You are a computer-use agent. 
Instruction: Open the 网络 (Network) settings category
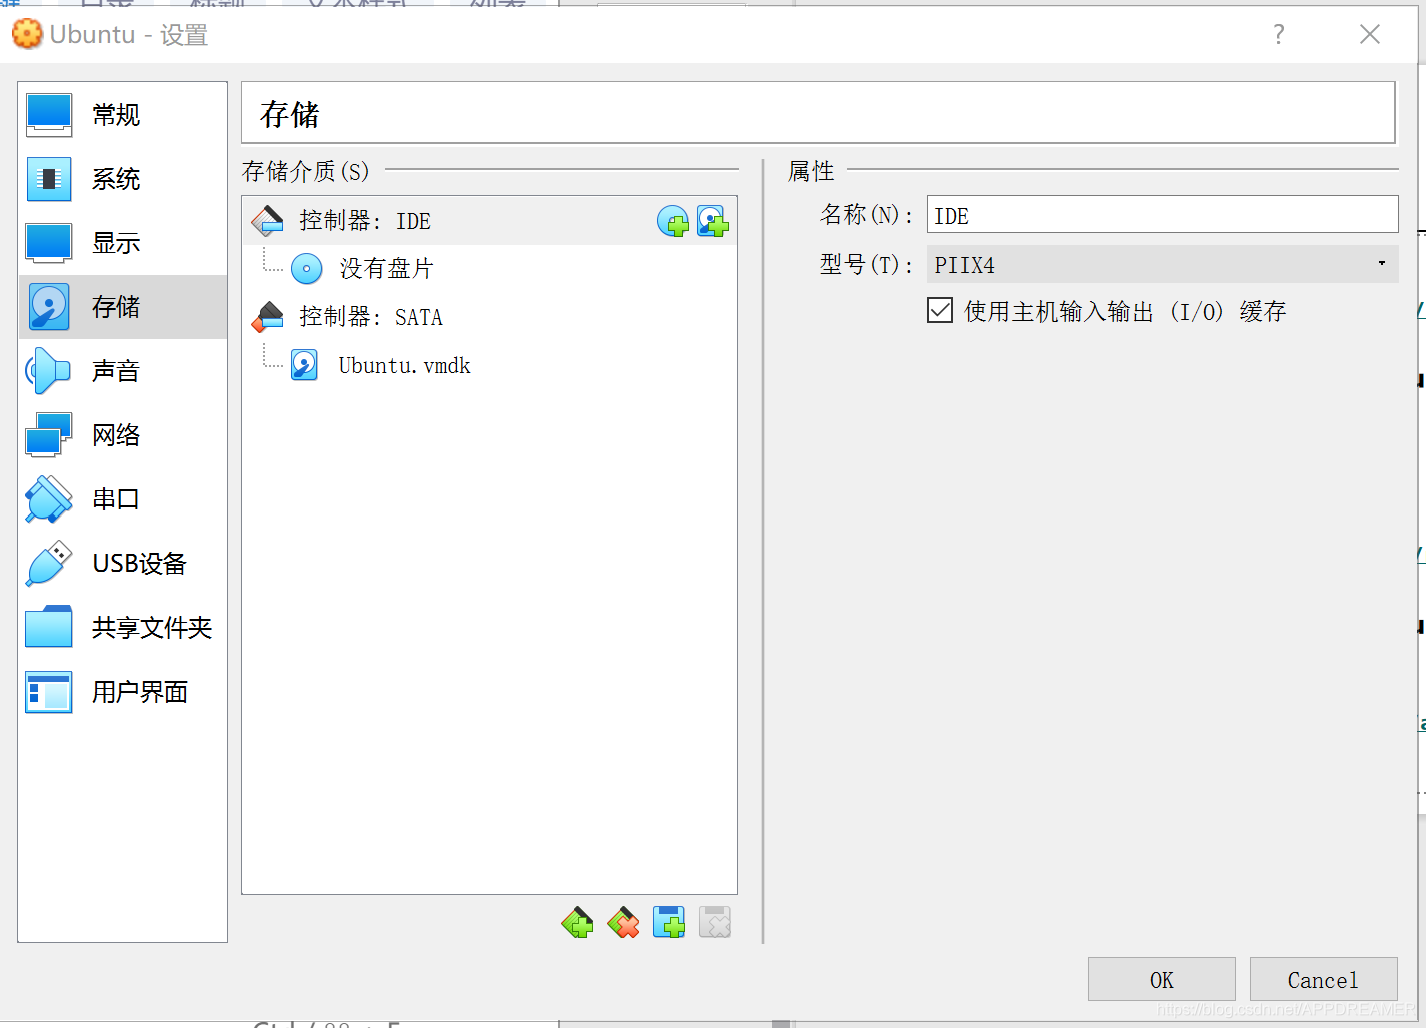[122, 435]
